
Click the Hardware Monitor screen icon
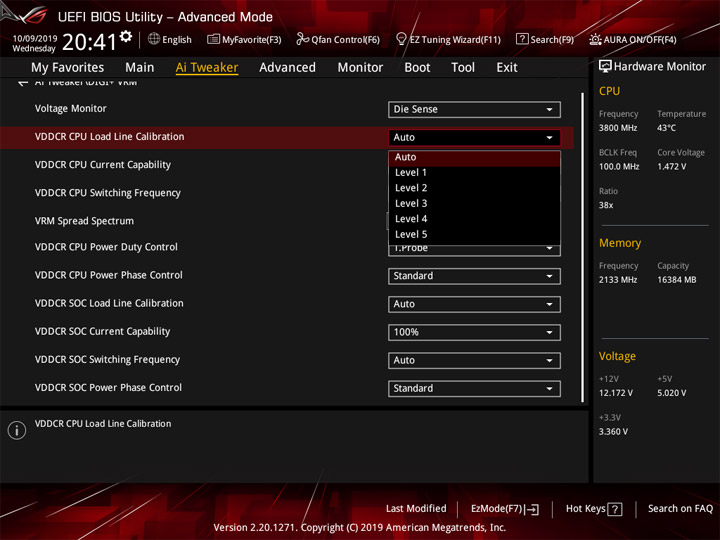605,66
